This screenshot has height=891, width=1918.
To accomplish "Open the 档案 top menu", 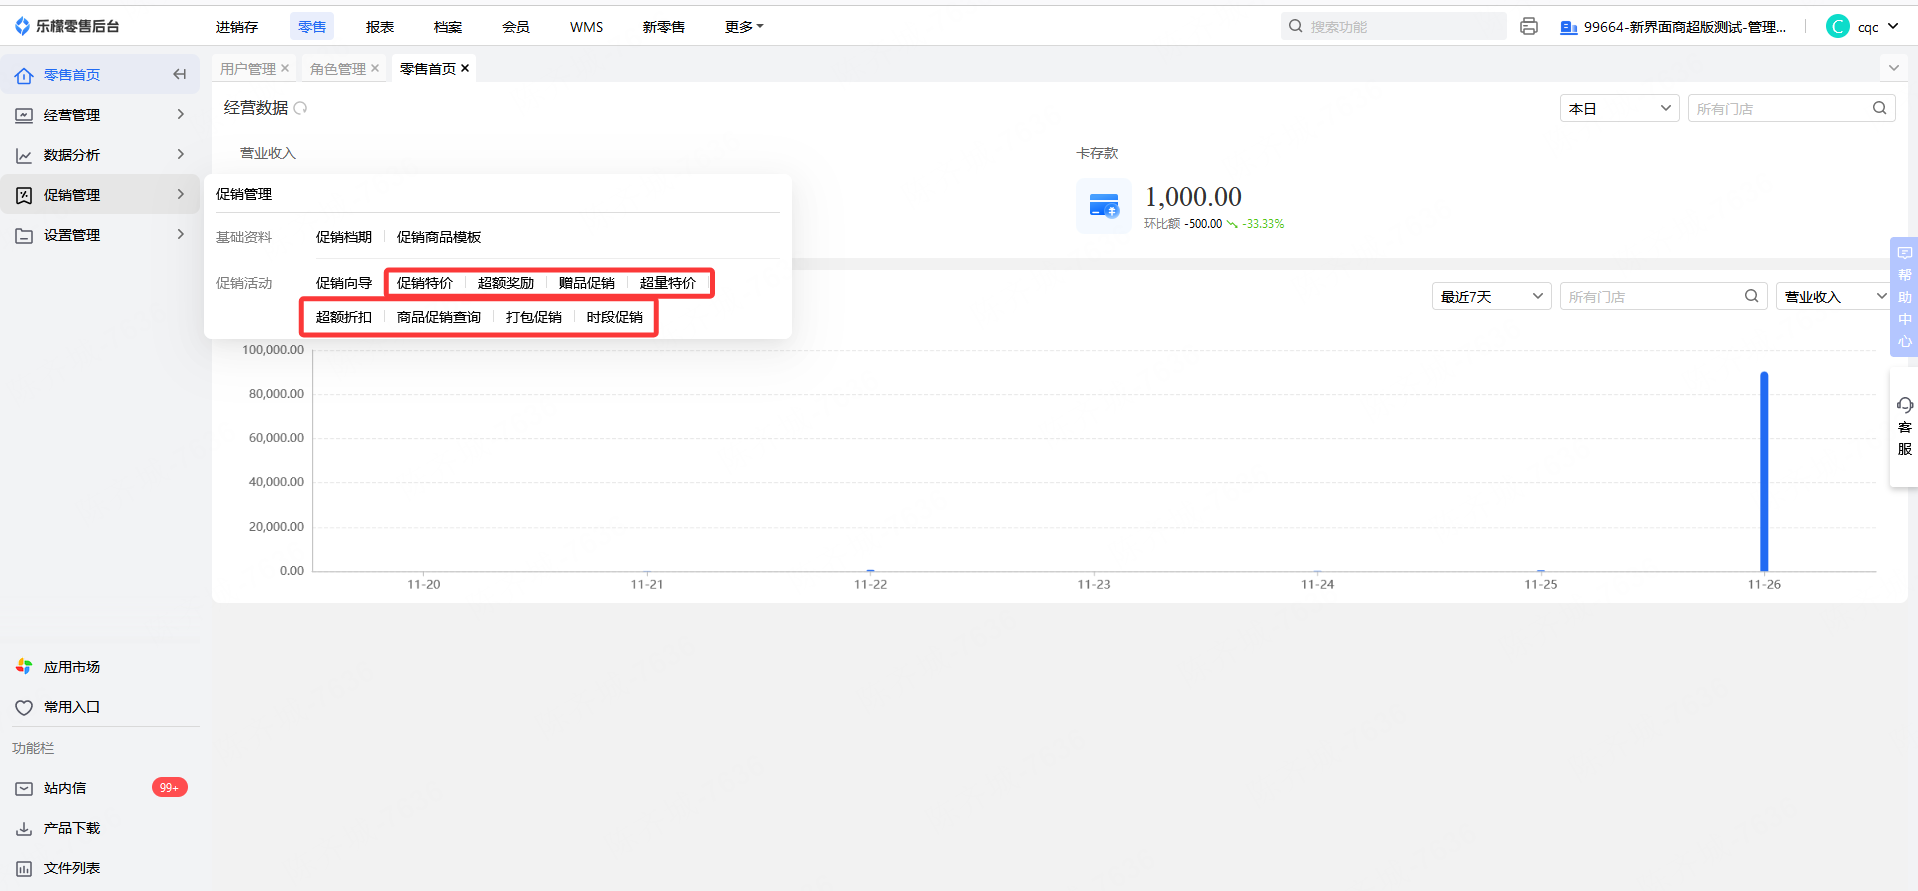I will pos(448,27).
